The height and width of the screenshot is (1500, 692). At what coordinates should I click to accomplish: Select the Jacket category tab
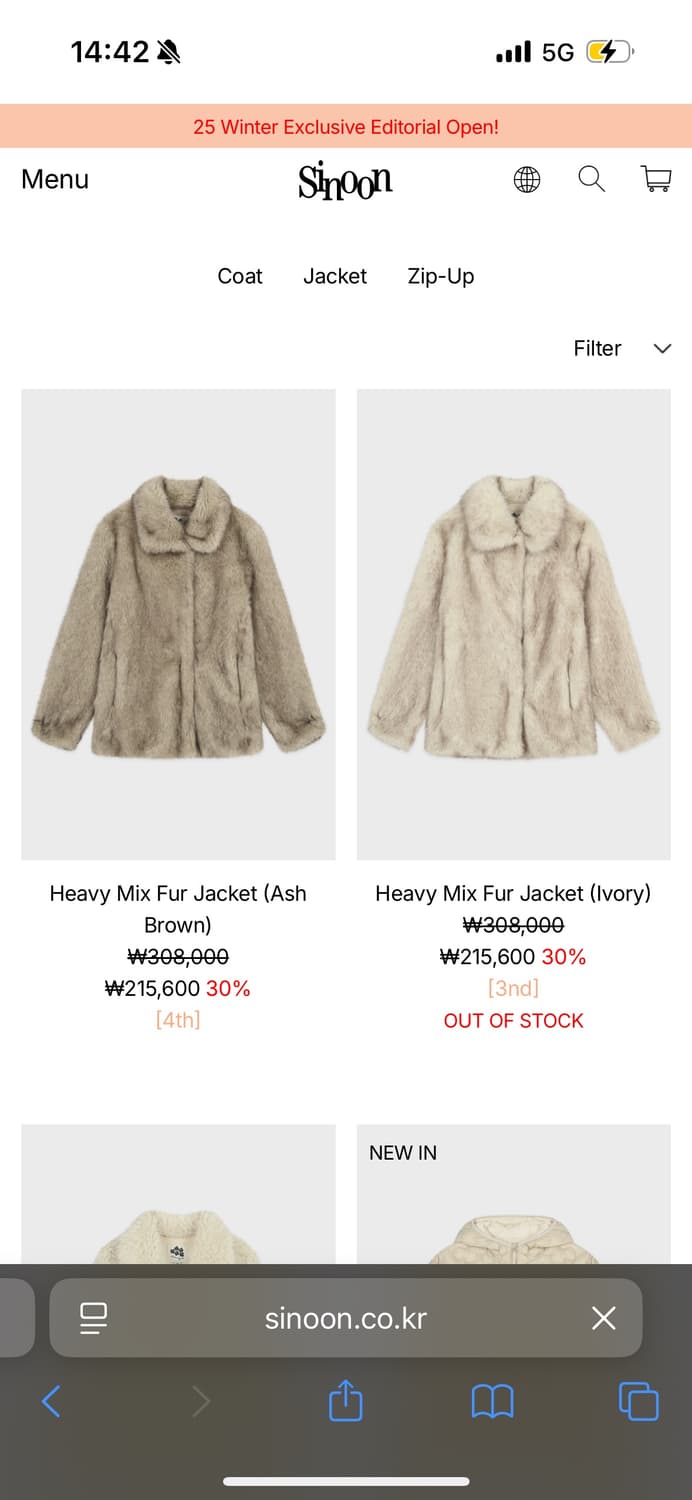click(x=335, y=276)
